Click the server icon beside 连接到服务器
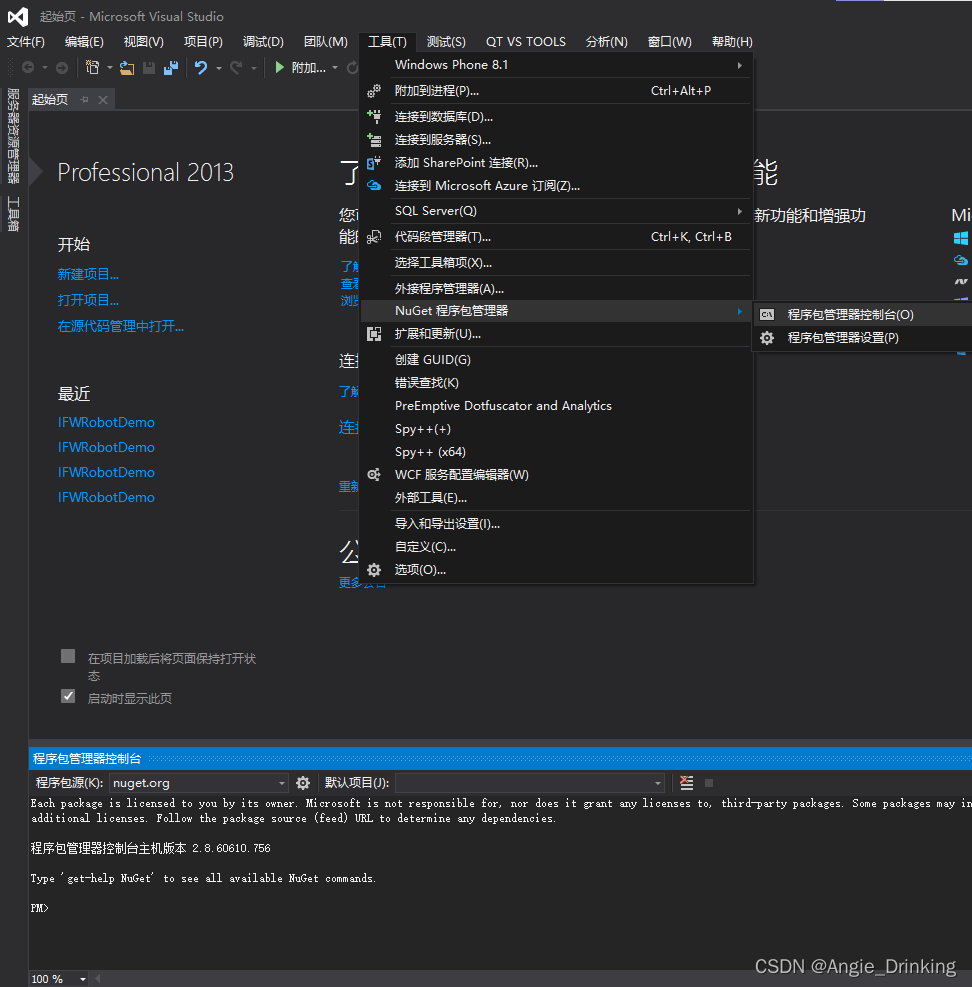This screenshot has width=972, height=987. 374,140
